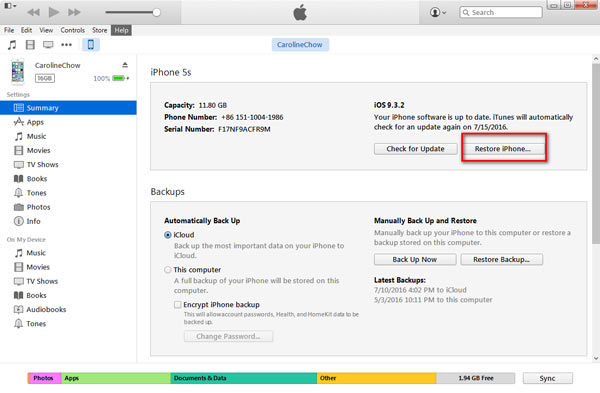Skip to next track
Screen dimensions: 600x393
(74, 12)
